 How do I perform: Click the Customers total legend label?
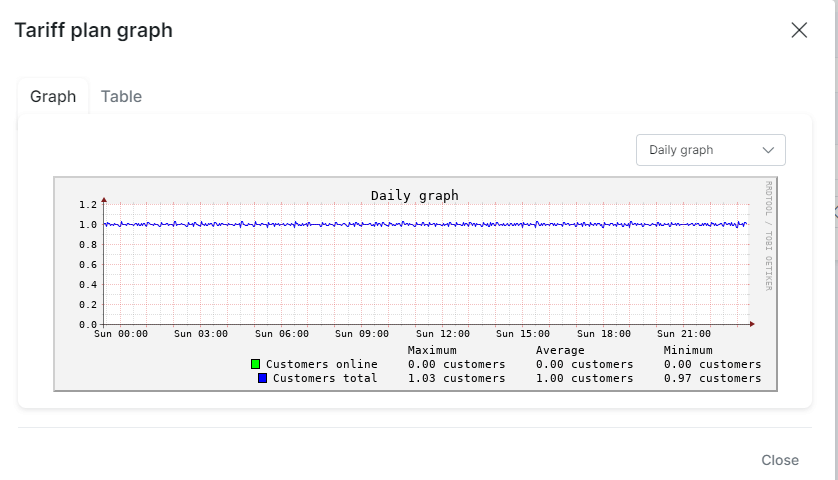325,378
